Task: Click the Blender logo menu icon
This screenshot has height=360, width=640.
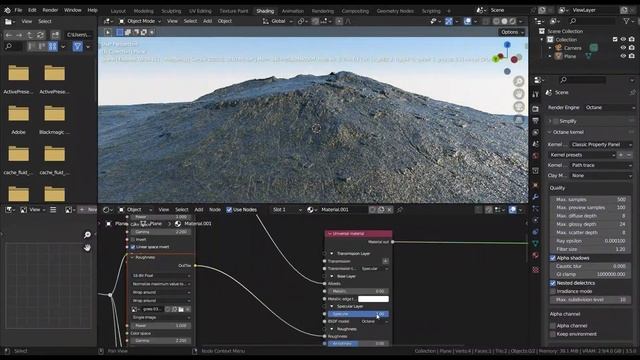Action: pos(7,10)
